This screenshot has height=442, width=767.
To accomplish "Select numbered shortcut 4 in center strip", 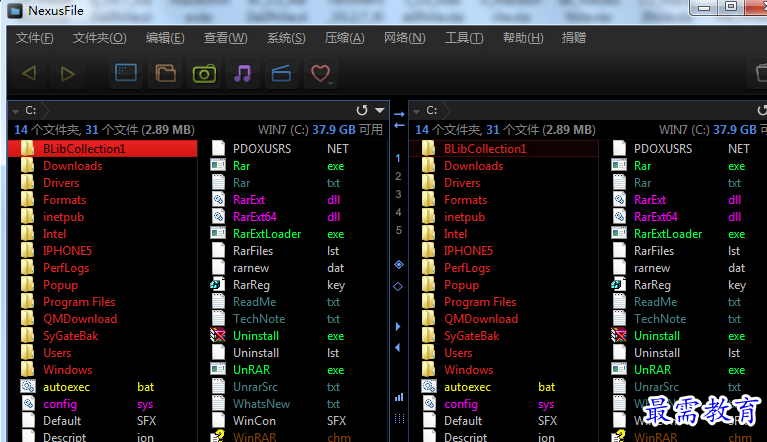I will 398,212.
